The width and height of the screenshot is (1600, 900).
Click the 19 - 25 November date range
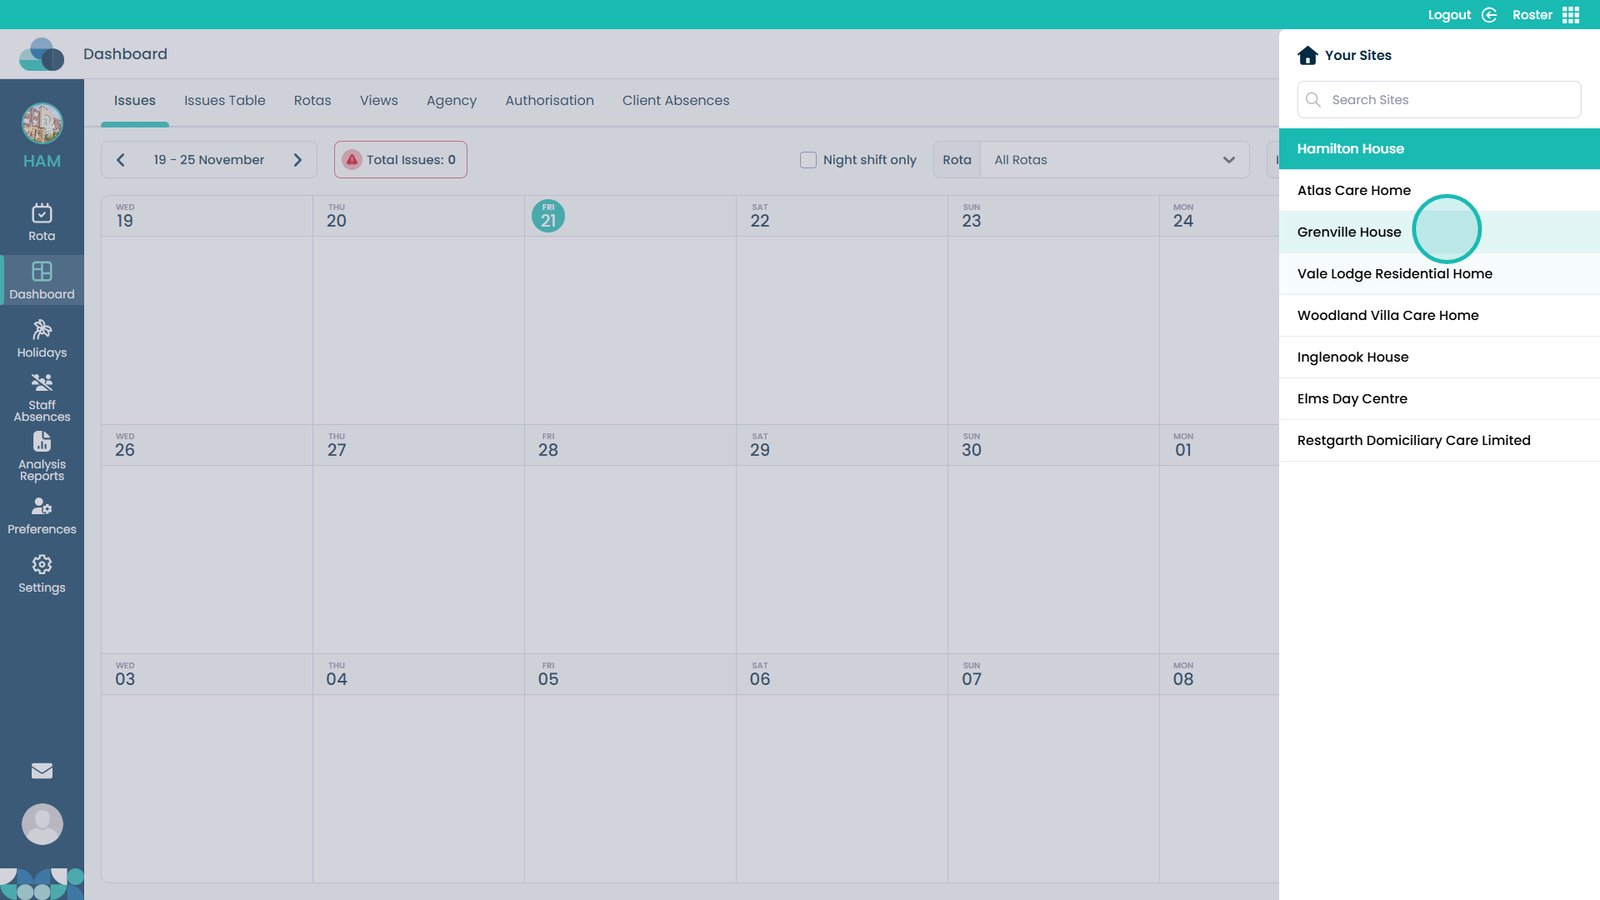209,160
